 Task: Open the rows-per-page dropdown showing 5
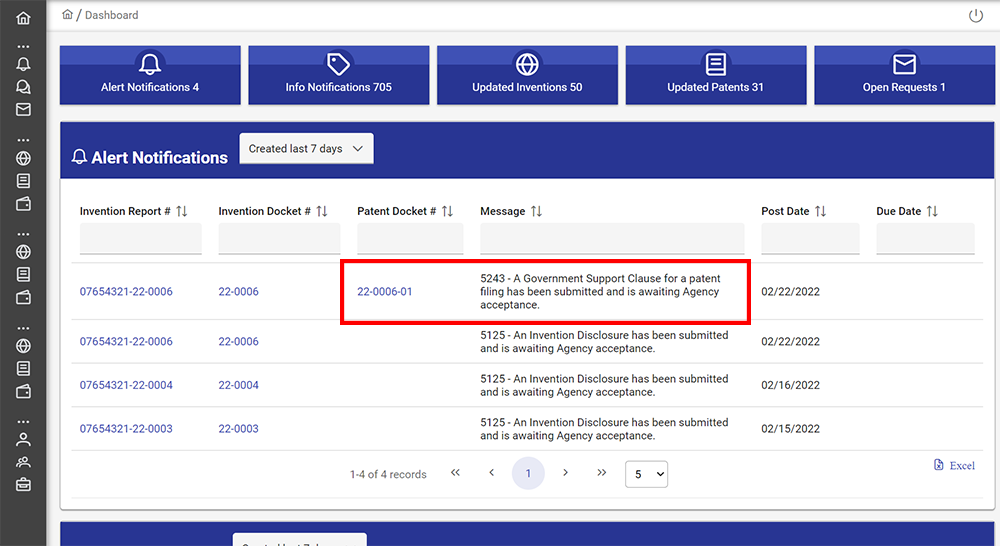tap(646, 474)
